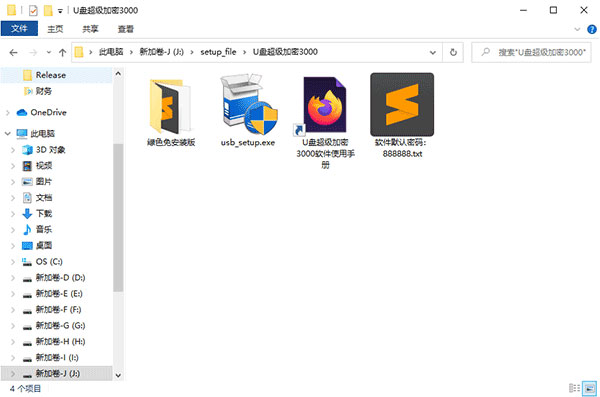
Task: Click 新加卷-J (J:) in the breadcrumb
Action: click(x=161, y=52)
